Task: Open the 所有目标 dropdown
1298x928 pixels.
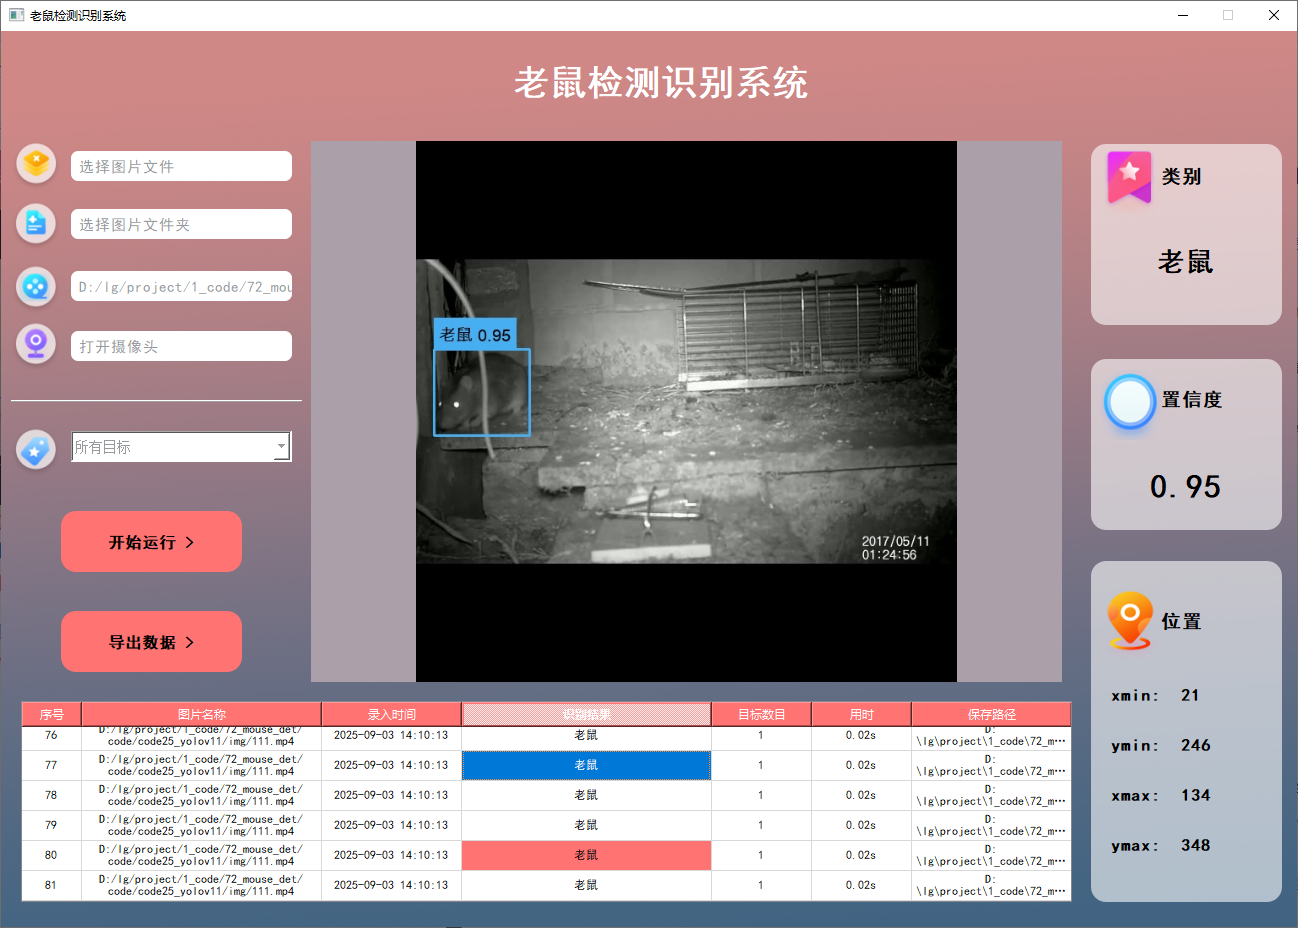Action: point(181,447)
